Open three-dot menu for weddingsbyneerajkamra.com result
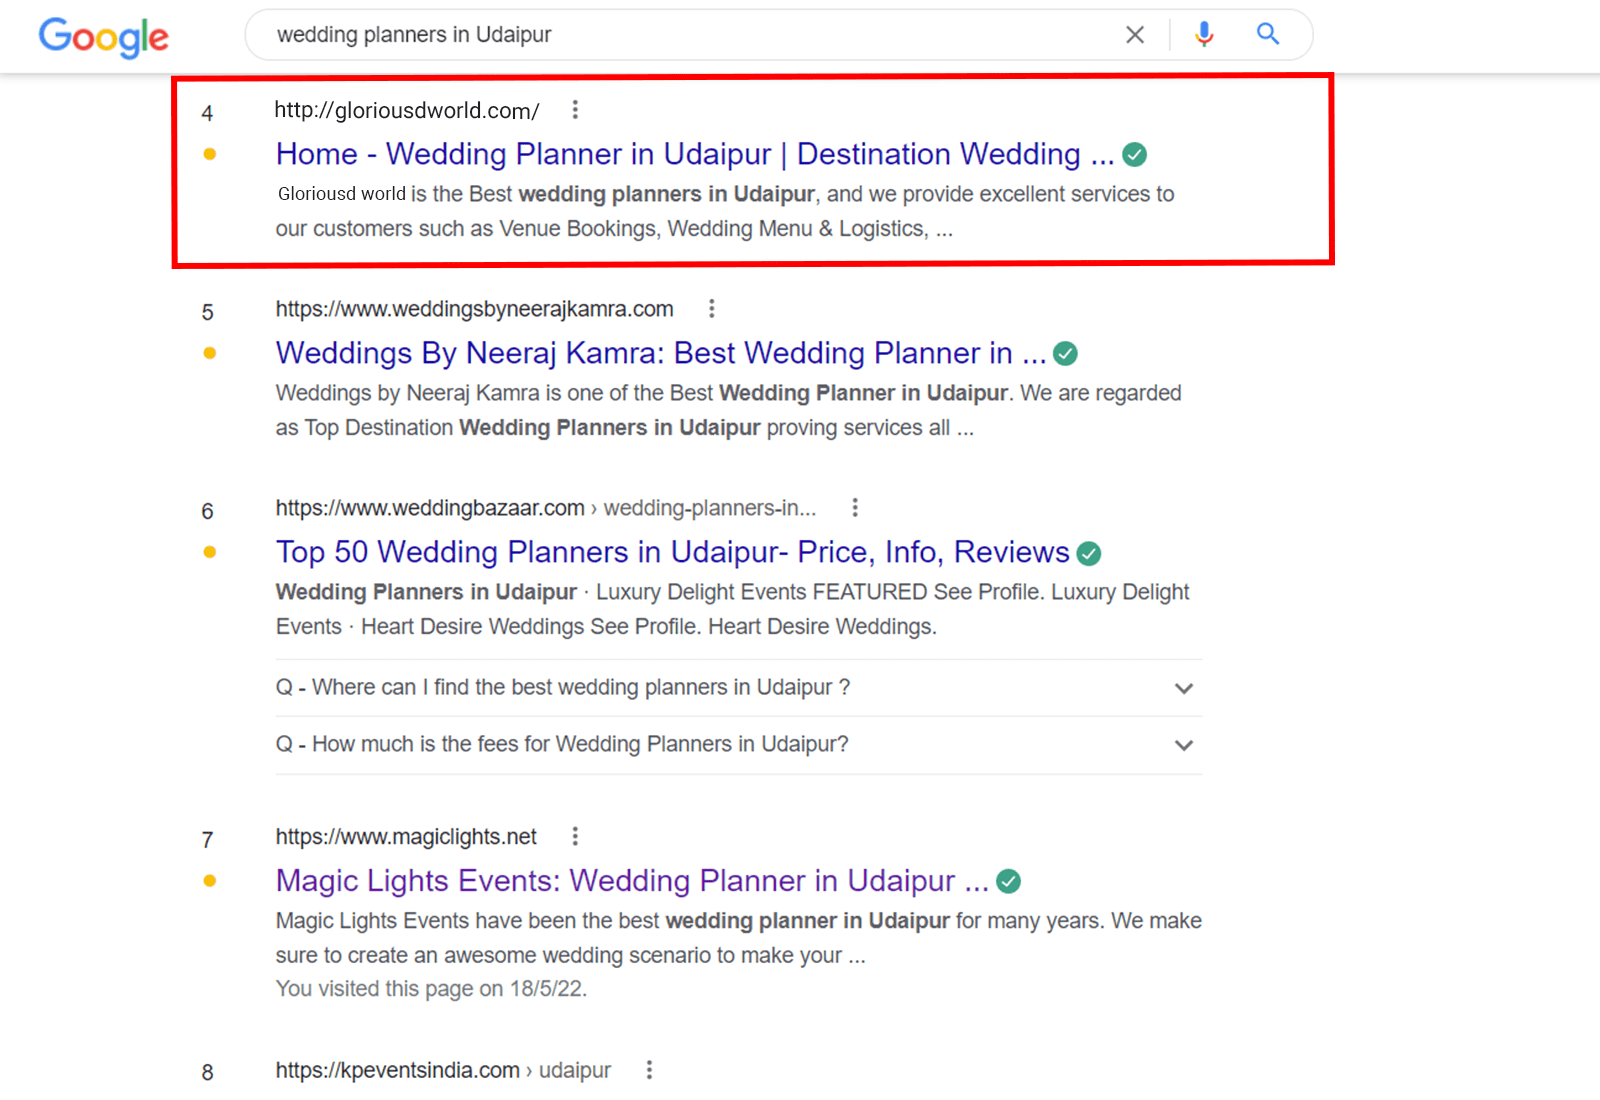Screen dimensions: 1600x1100 (x=711, y=309)
